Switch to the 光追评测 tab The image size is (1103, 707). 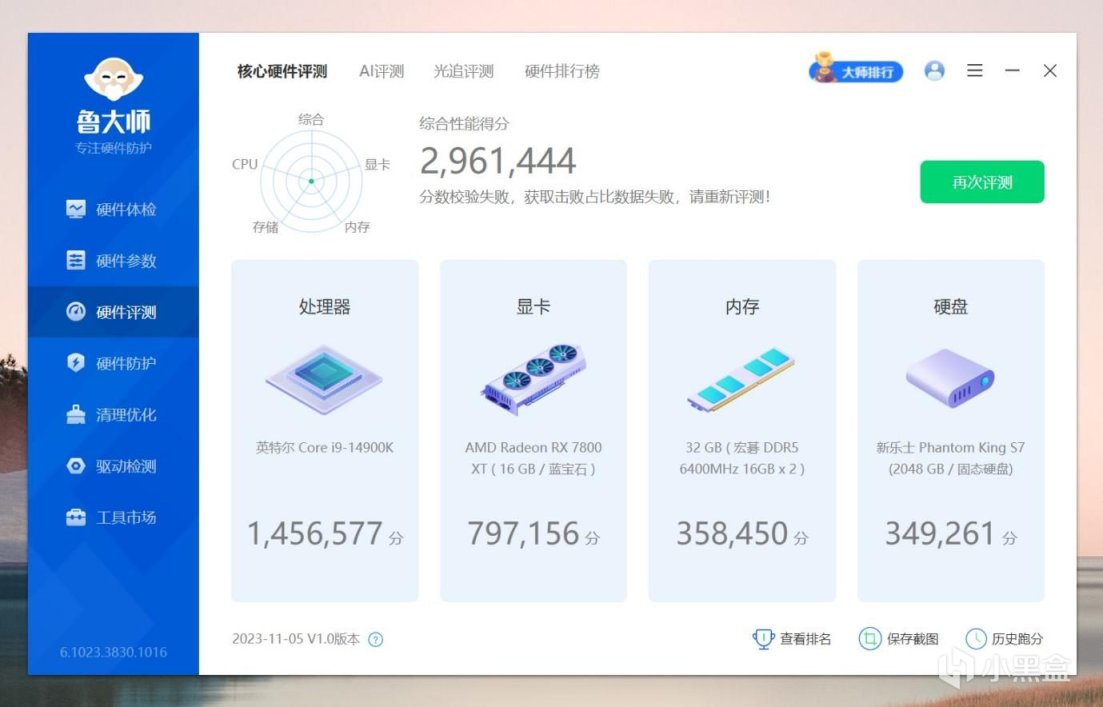pos(464,71)
